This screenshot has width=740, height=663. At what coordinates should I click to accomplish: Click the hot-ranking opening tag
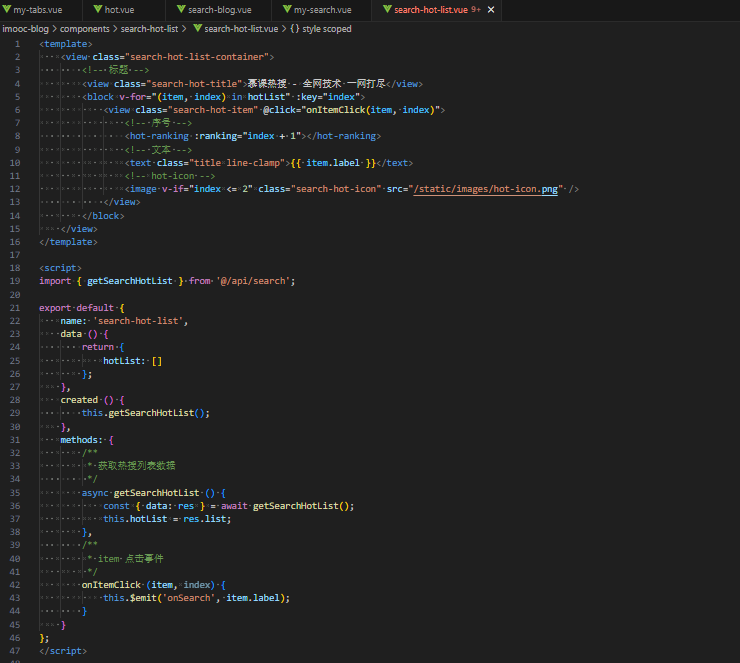point(159,136)
